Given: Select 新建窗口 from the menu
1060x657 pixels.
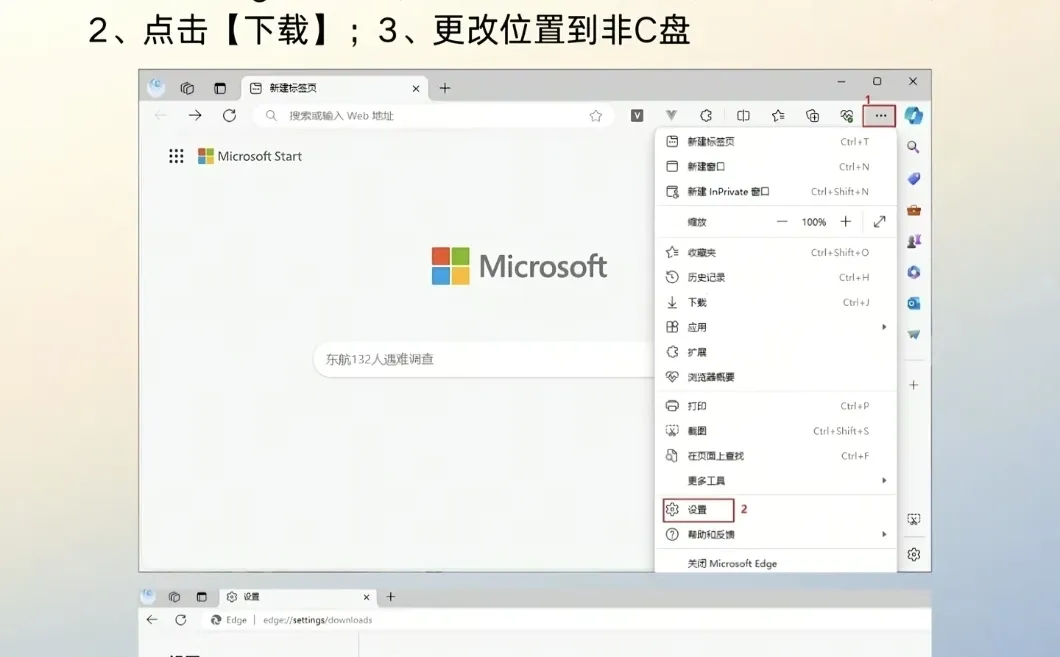Looking at the screenshot, I should 775,166.
